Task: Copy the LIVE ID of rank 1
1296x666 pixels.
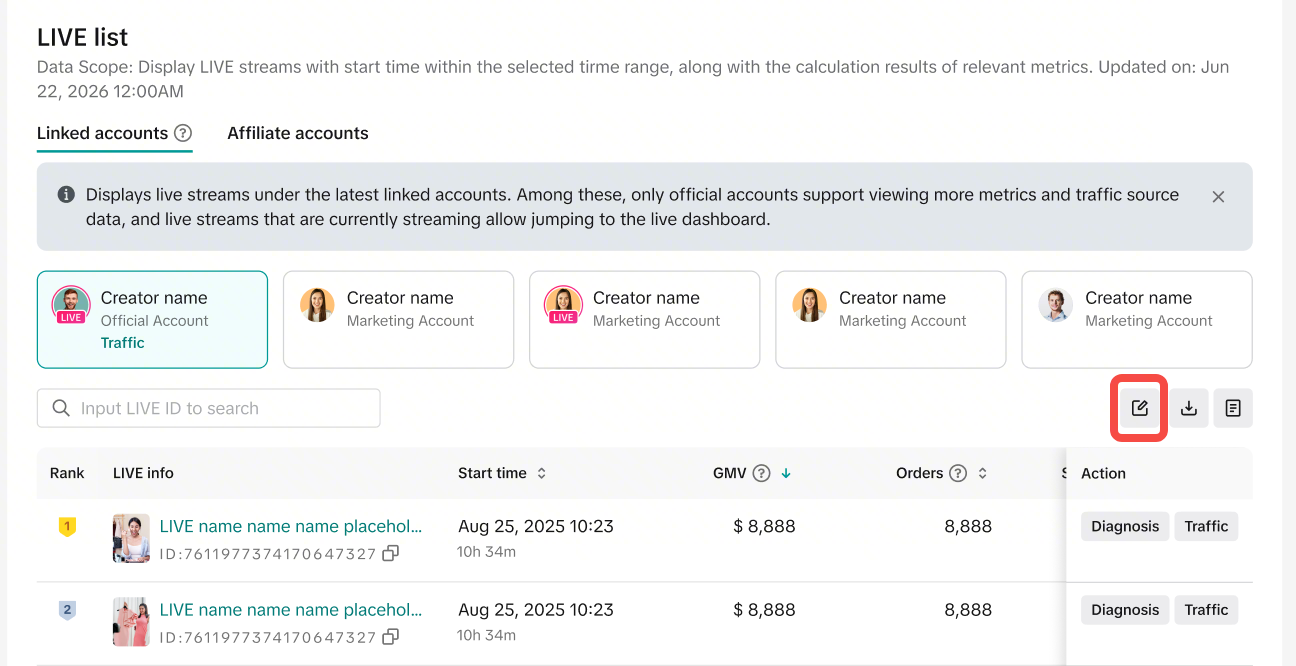Action: coord(391,553)
